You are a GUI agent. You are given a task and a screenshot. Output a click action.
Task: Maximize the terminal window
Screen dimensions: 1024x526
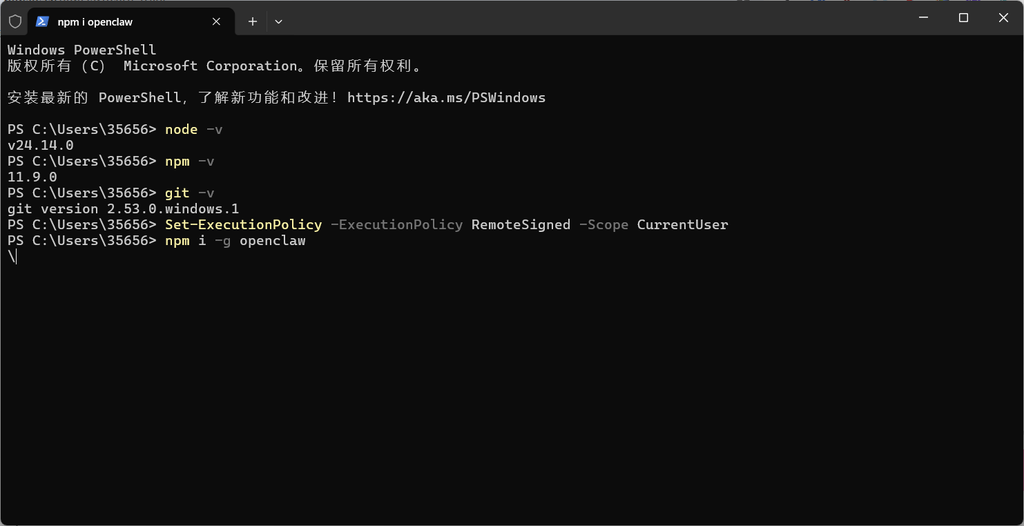click(963, 18)
